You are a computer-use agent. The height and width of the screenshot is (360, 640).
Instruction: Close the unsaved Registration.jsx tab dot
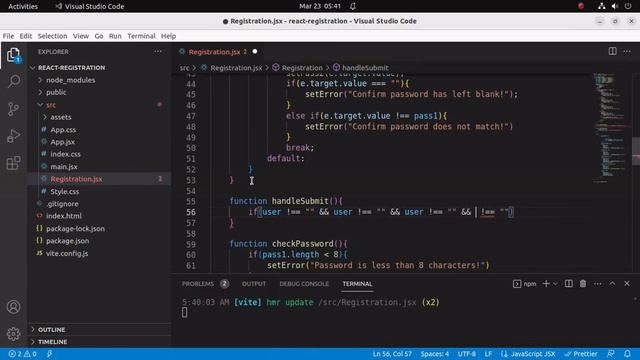[255, 51]
